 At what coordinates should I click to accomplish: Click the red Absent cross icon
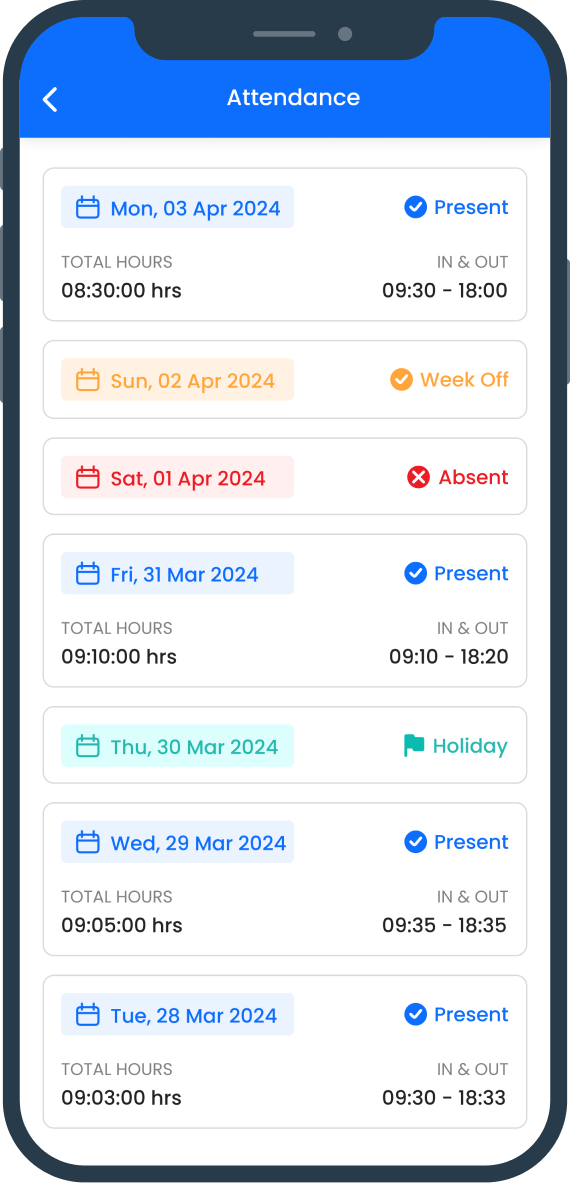pyautogui.click(x=418, y=477)
